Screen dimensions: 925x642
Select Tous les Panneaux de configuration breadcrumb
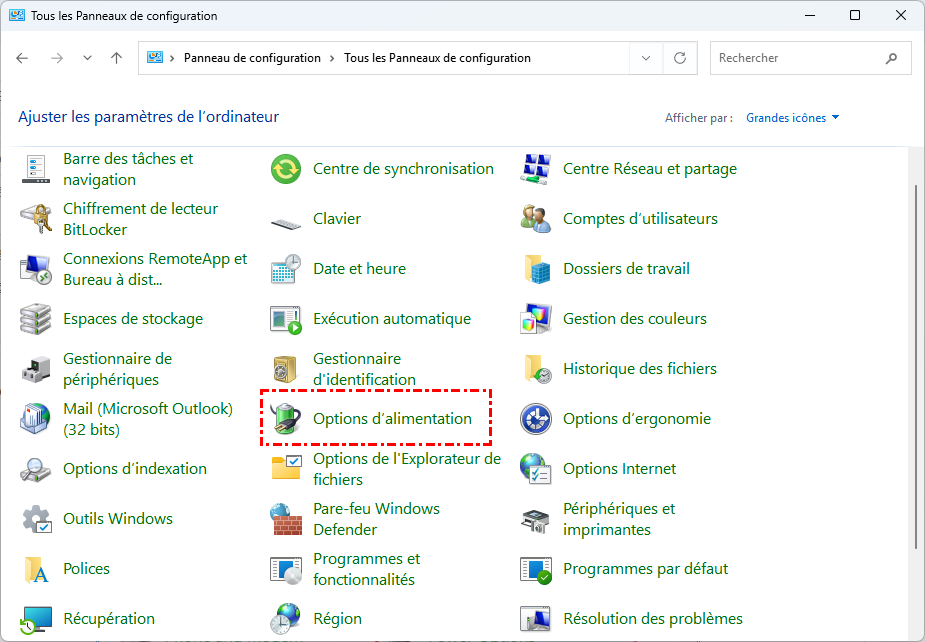point(437,58)
